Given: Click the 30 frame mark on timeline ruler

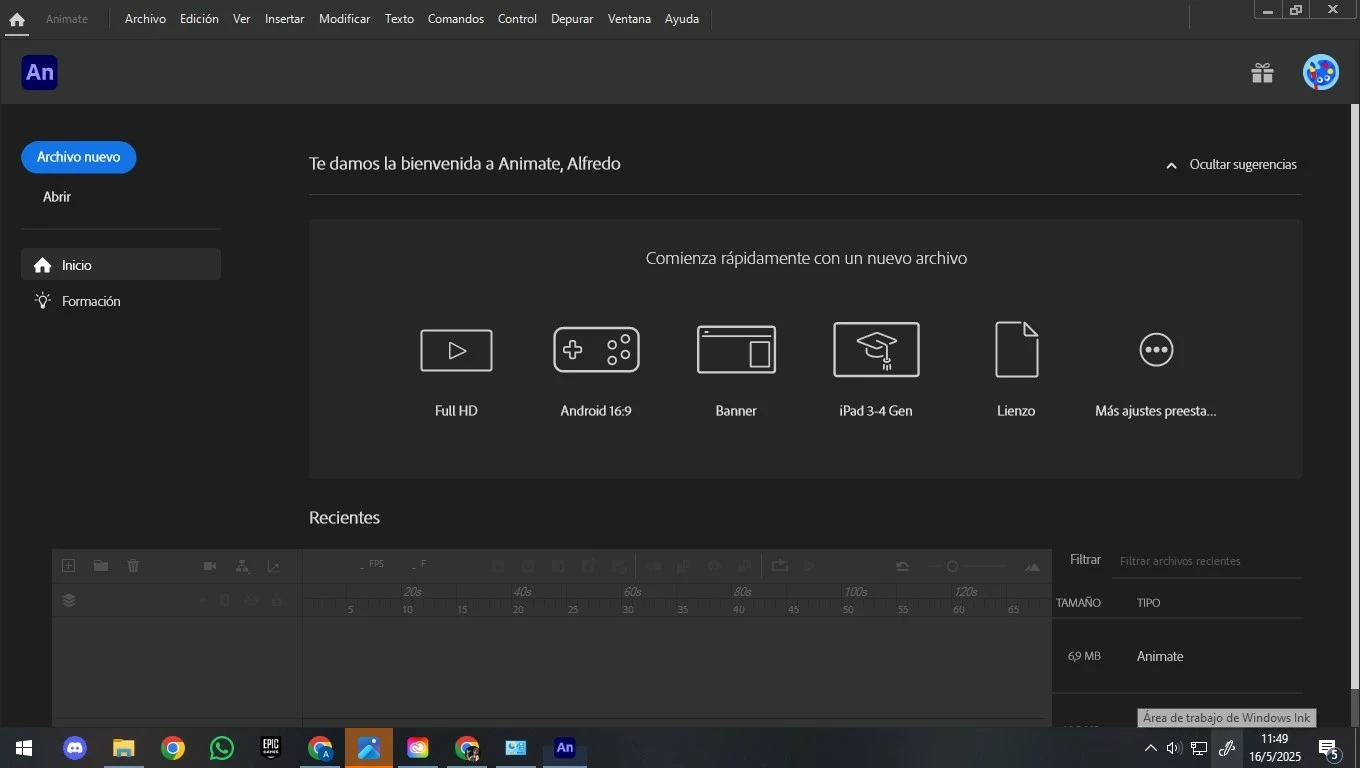Looking at the screenshot, I should click(x=628, y=609).
